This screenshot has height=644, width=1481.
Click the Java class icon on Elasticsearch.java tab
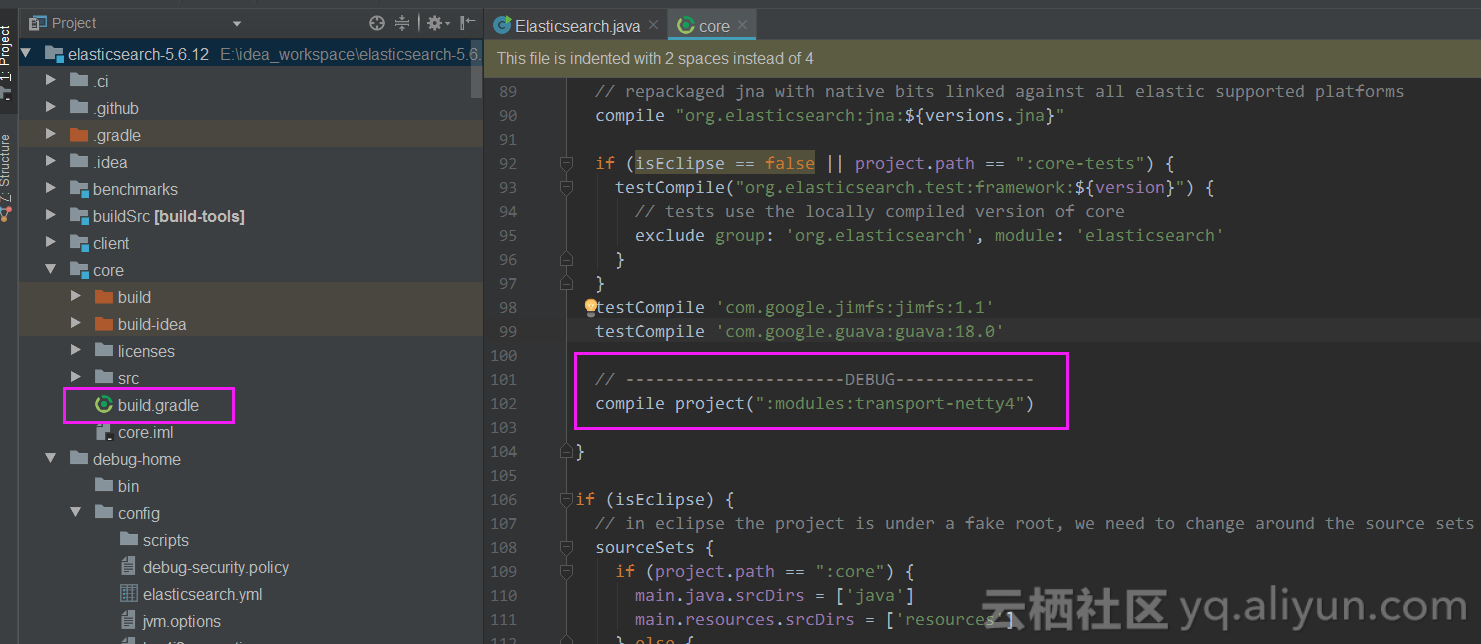coord(503,26)
